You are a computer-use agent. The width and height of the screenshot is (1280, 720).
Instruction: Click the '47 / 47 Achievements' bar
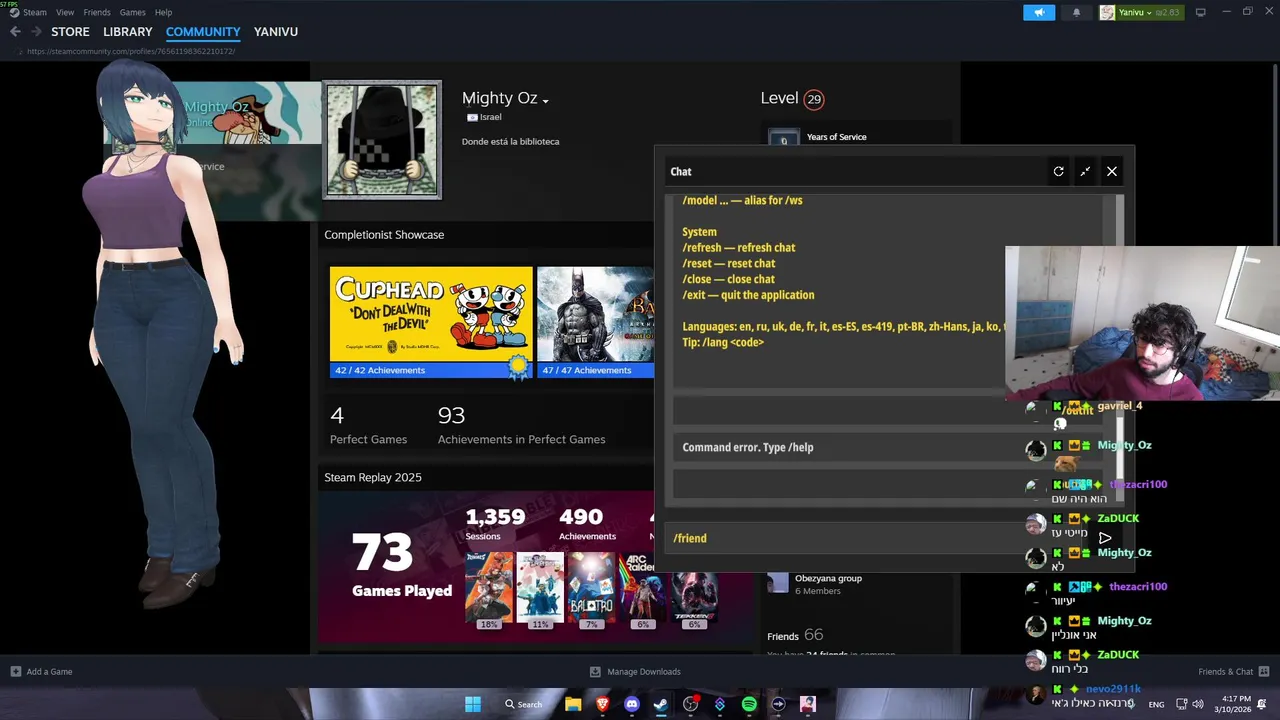click(595, 370)
